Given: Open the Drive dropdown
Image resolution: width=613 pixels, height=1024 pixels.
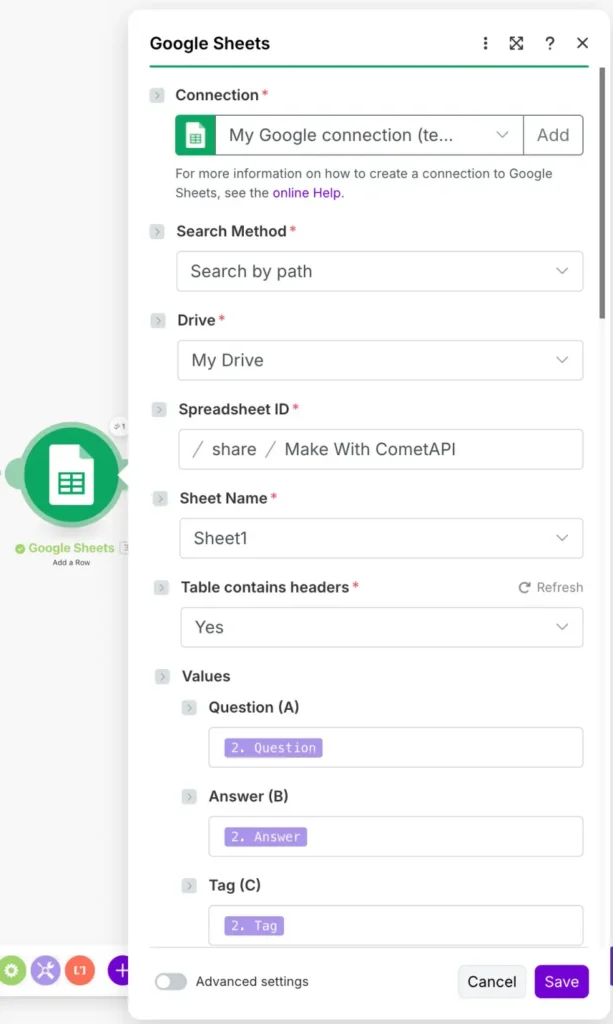Looking at the screenshot, I should (379, 360).
